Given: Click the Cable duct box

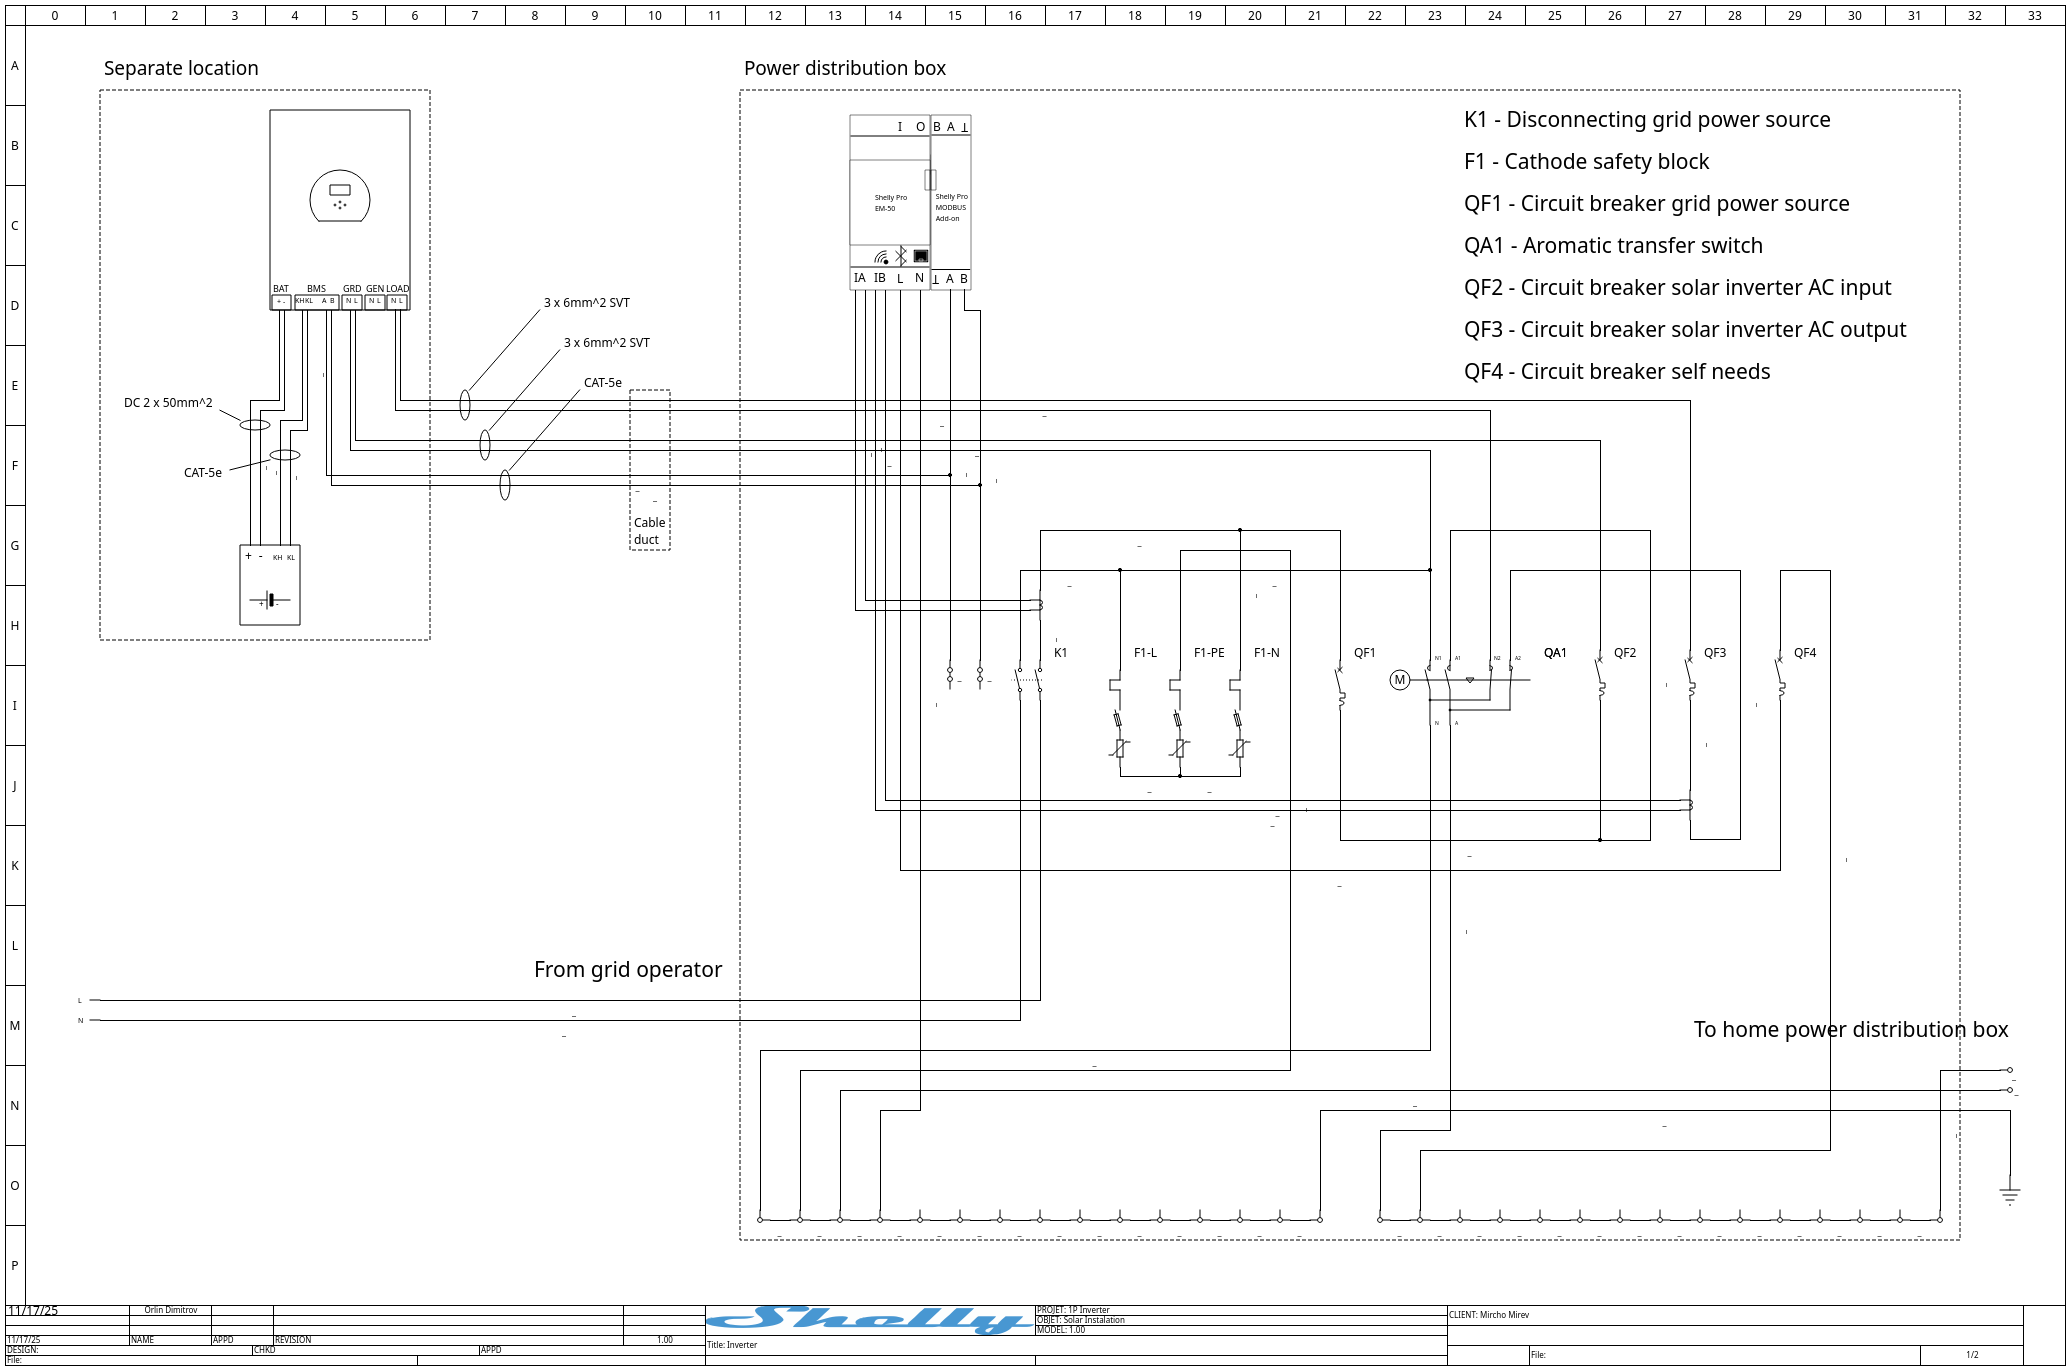Looking at the screenshot, I should pos(649,530).
